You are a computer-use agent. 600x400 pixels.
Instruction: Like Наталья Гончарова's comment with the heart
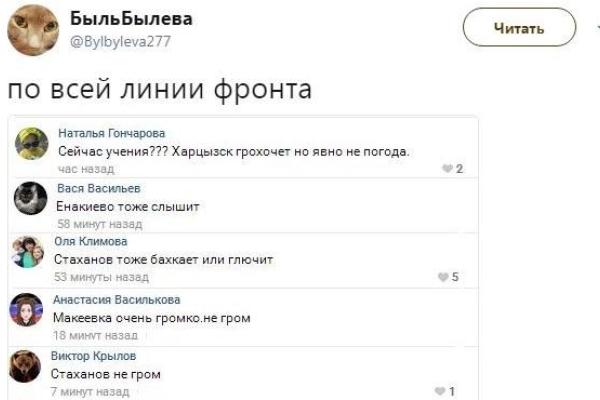446,169
